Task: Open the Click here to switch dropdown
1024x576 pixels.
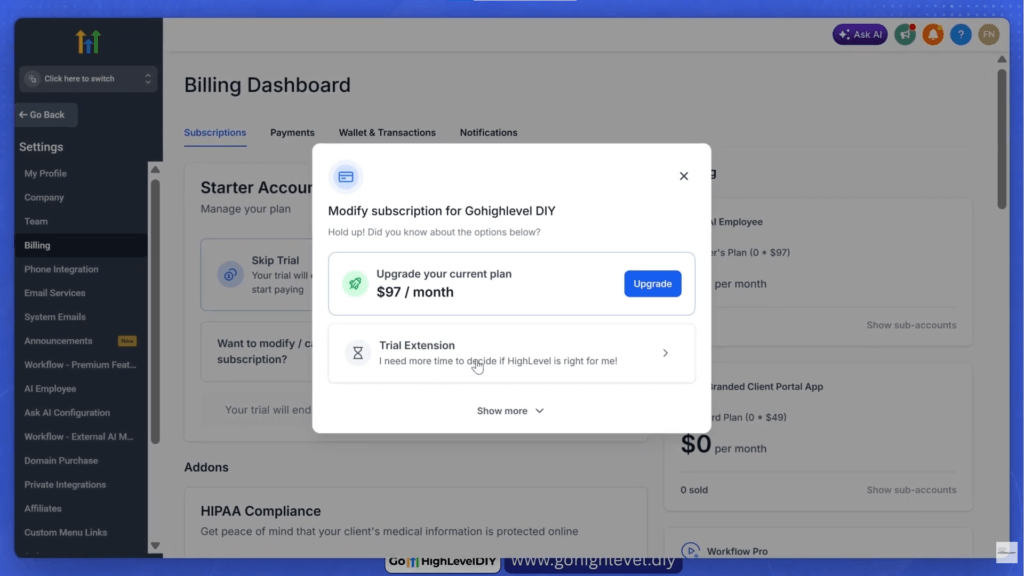Action: [x=88, y=79]
